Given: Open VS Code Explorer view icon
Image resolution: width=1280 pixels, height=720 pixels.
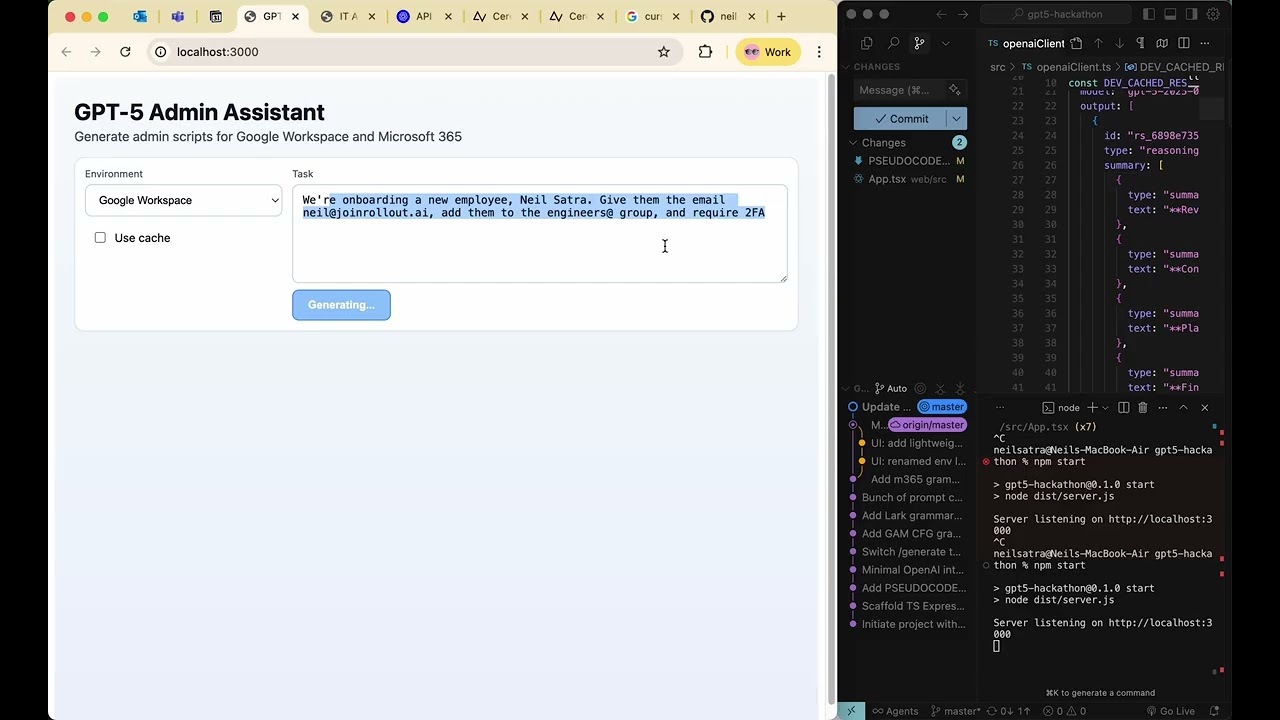Looking at the screenshot, I should tap(867, 43).
